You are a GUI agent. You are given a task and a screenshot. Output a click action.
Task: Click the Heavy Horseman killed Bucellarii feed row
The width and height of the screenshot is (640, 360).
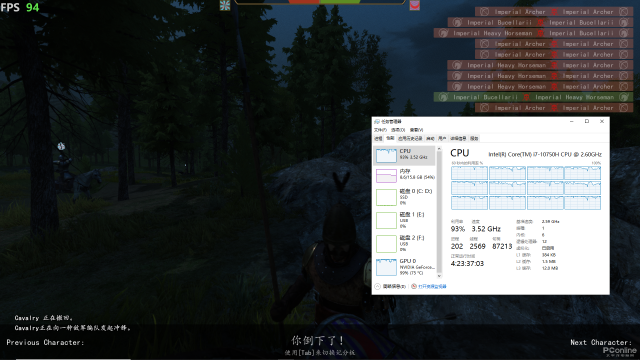pos(533,33)
